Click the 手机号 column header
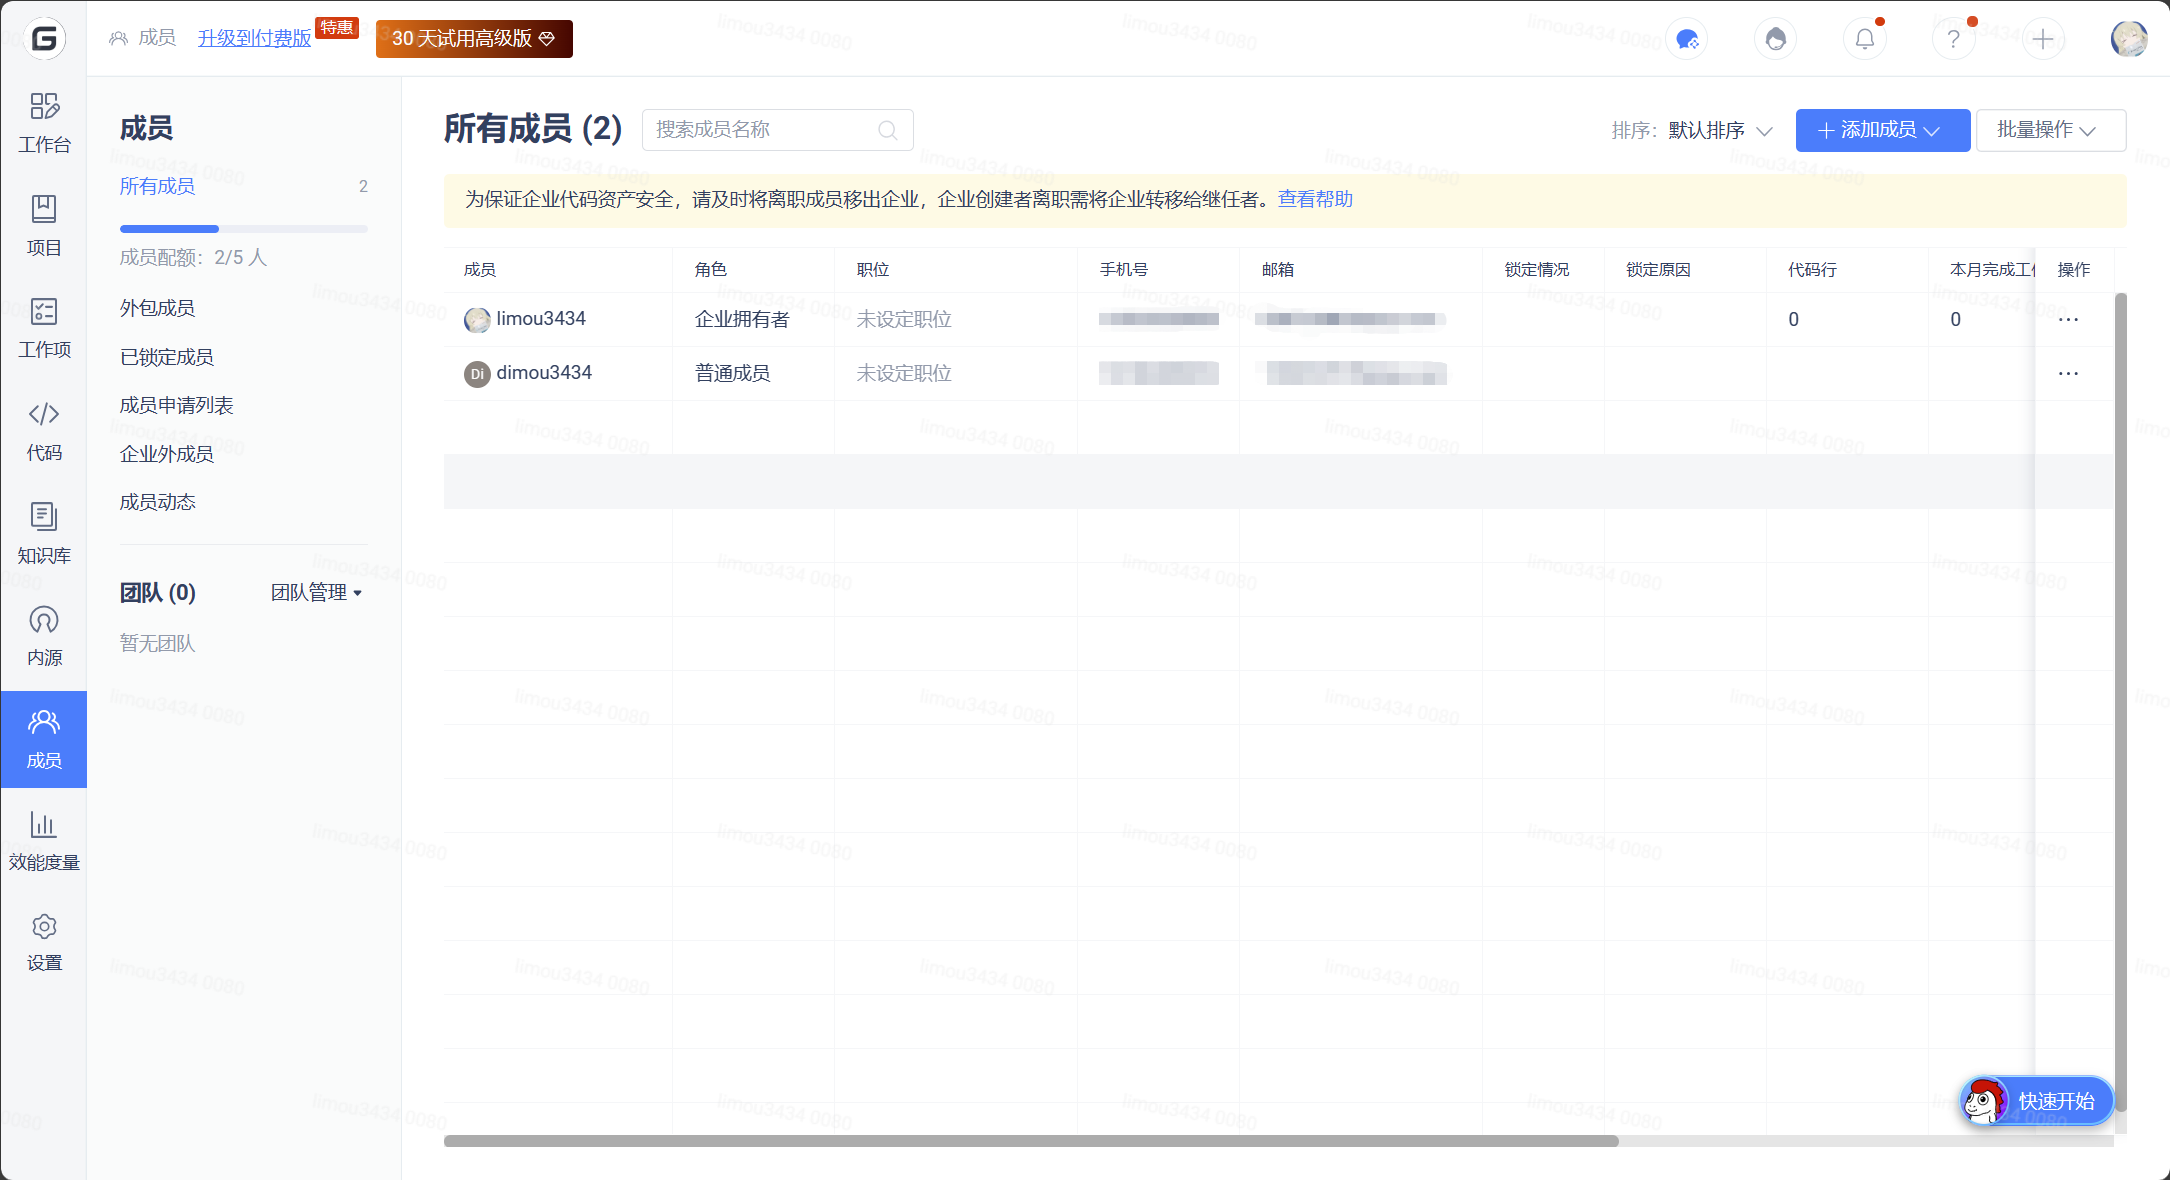 pos(1124,270)
